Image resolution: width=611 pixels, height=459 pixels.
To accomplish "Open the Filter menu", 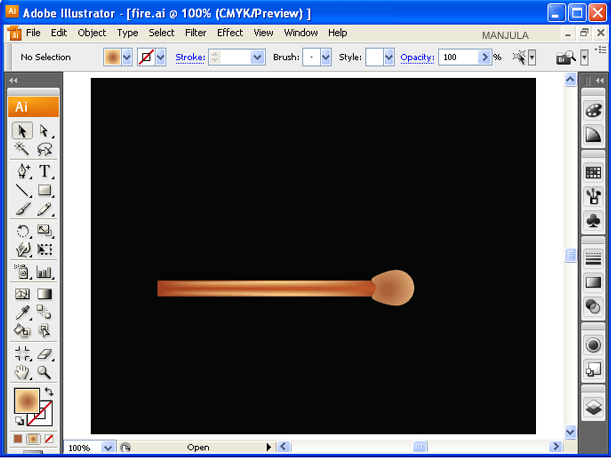I will coord(196,33).
